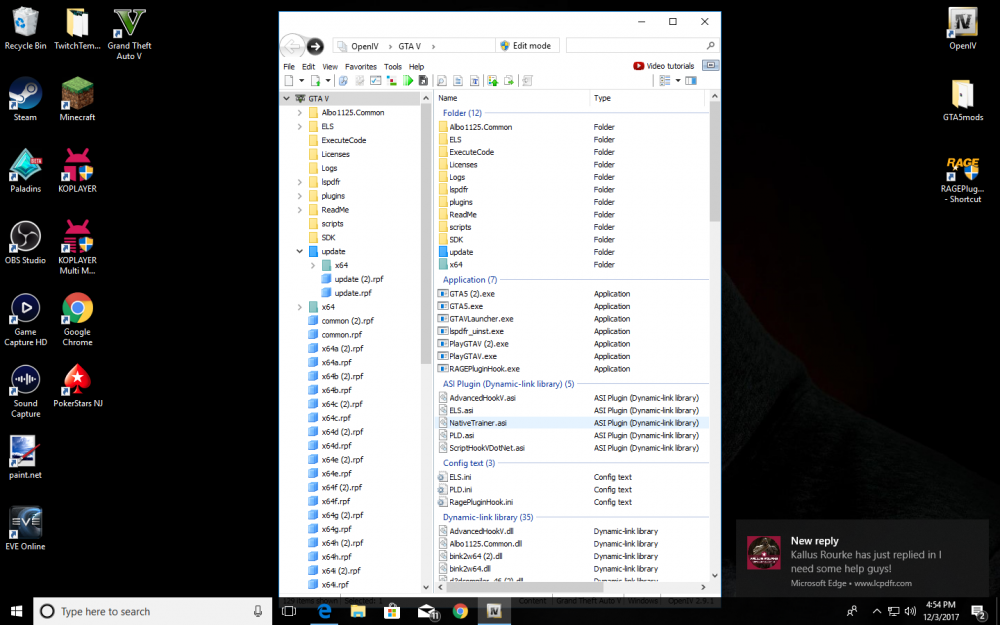Select the scripts folder in the tree
Screen dimensions: 1000x625
(332, 224)
